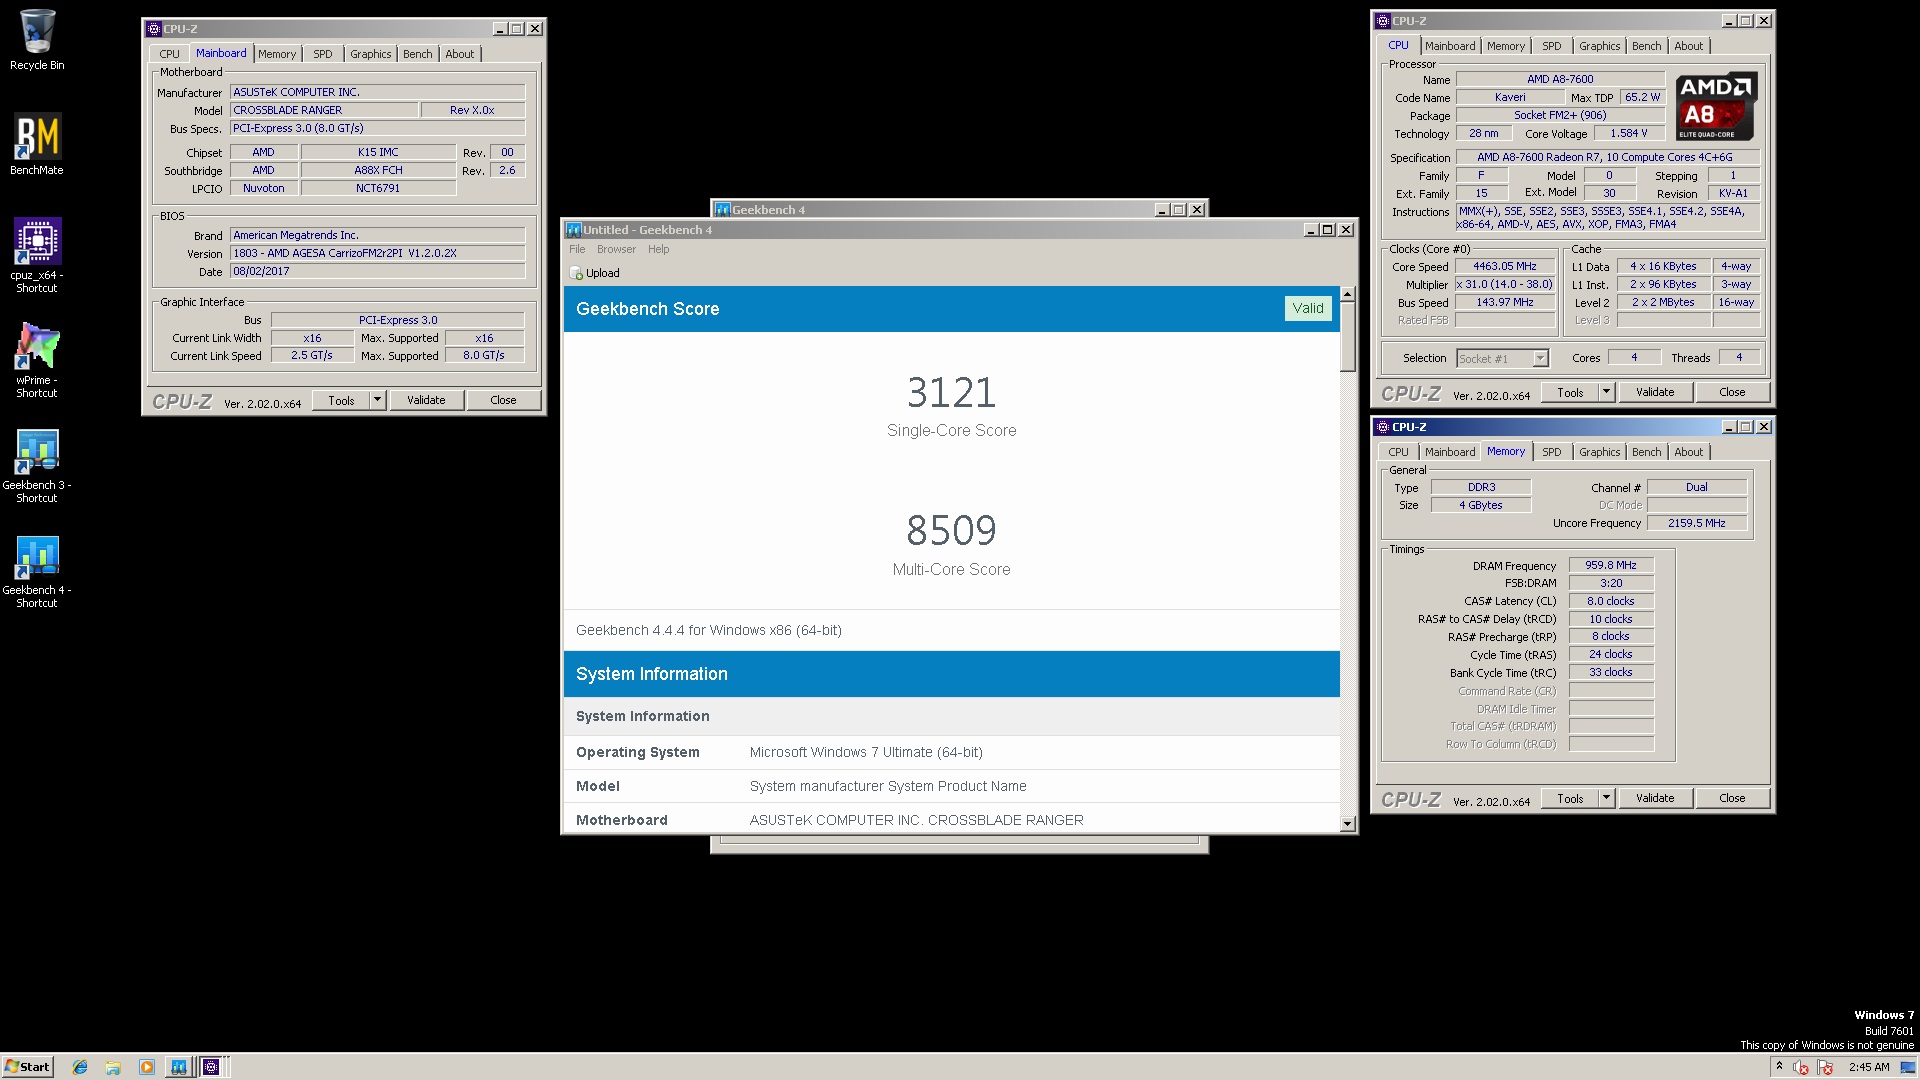1920x1080 pixels.
Task: Open About tab in Memory CPU-Z window
Action: (1688, 452)
